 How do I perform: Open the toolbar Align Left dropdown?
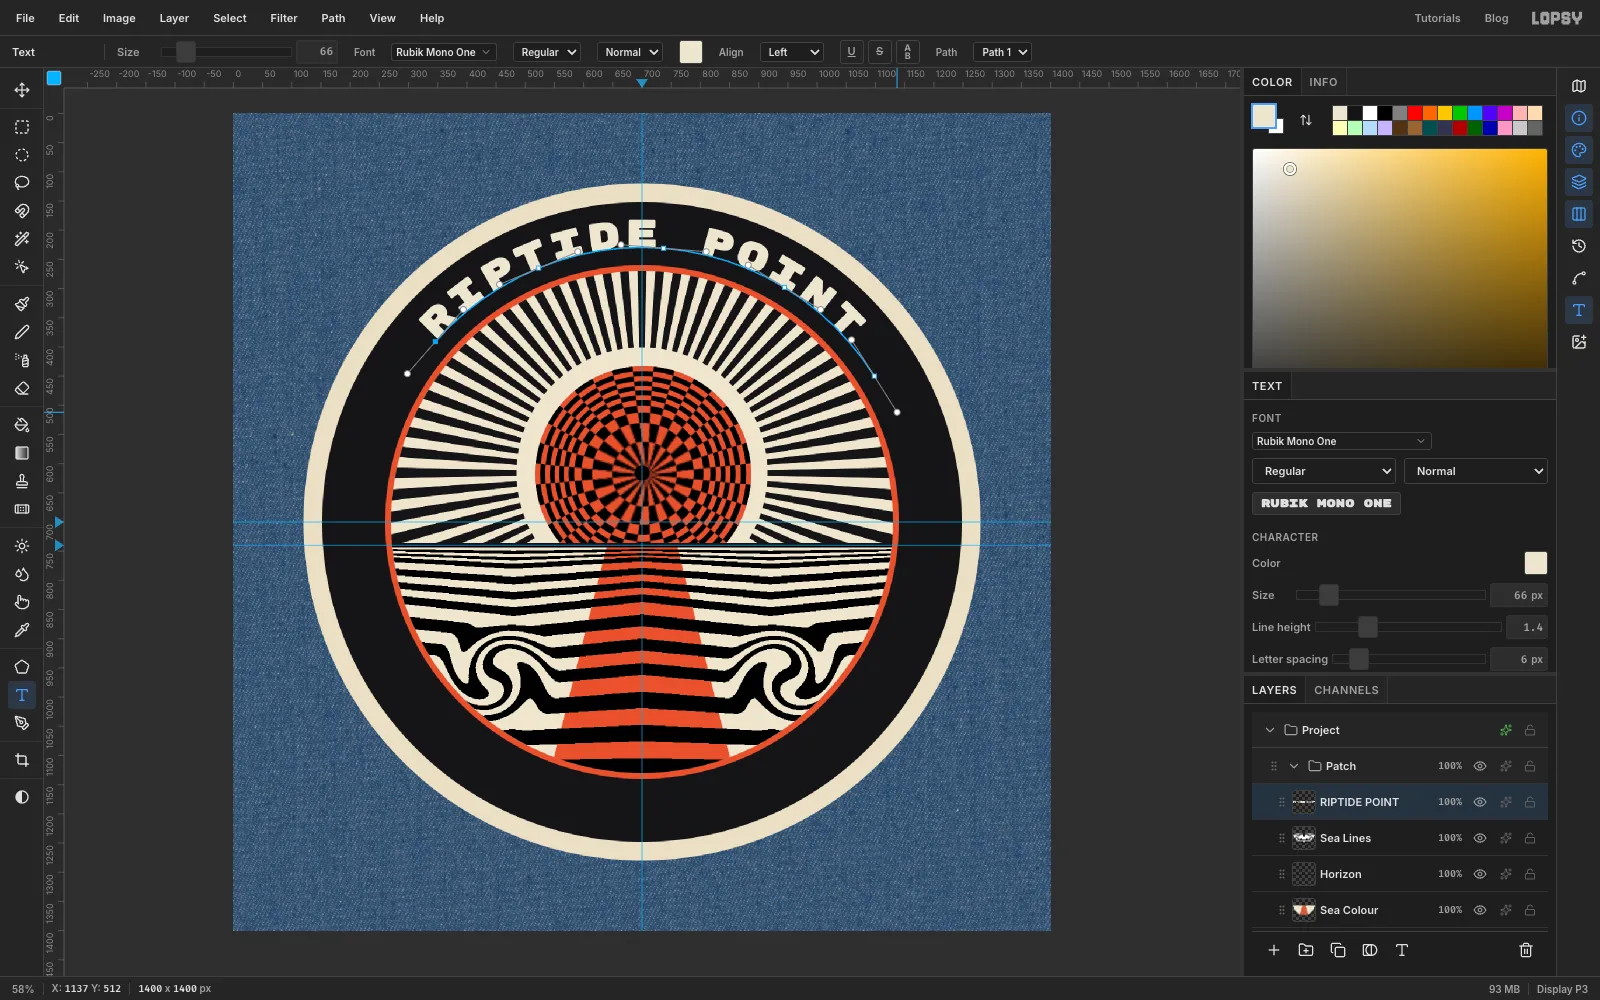pos(792,52)
